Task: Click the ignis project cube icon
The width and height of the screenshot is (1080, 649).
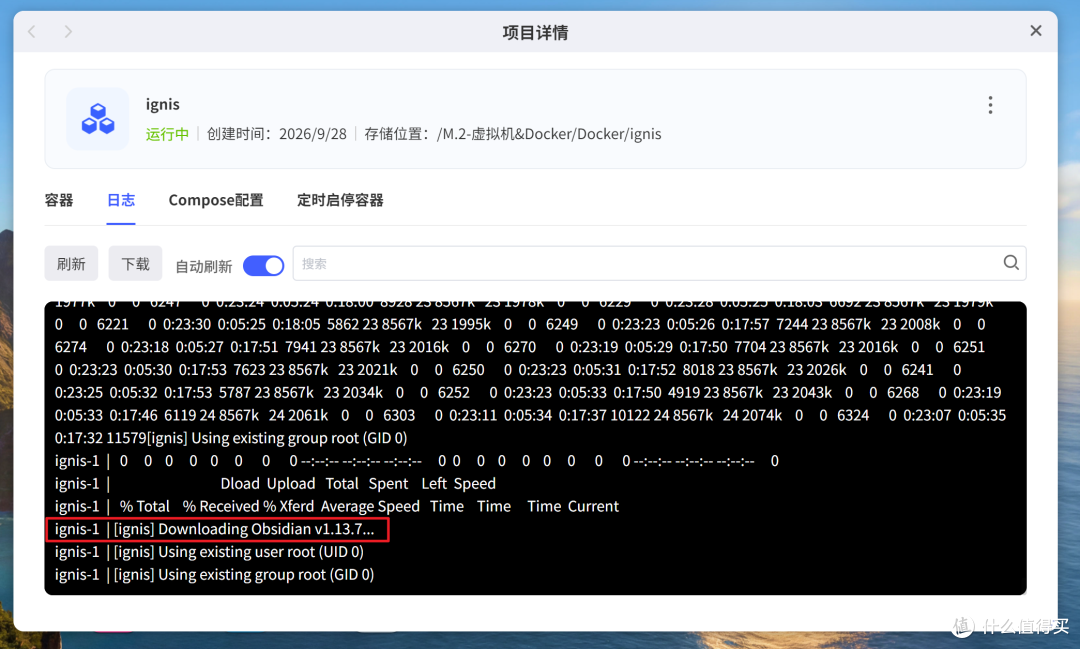Action: coord(98,119)
